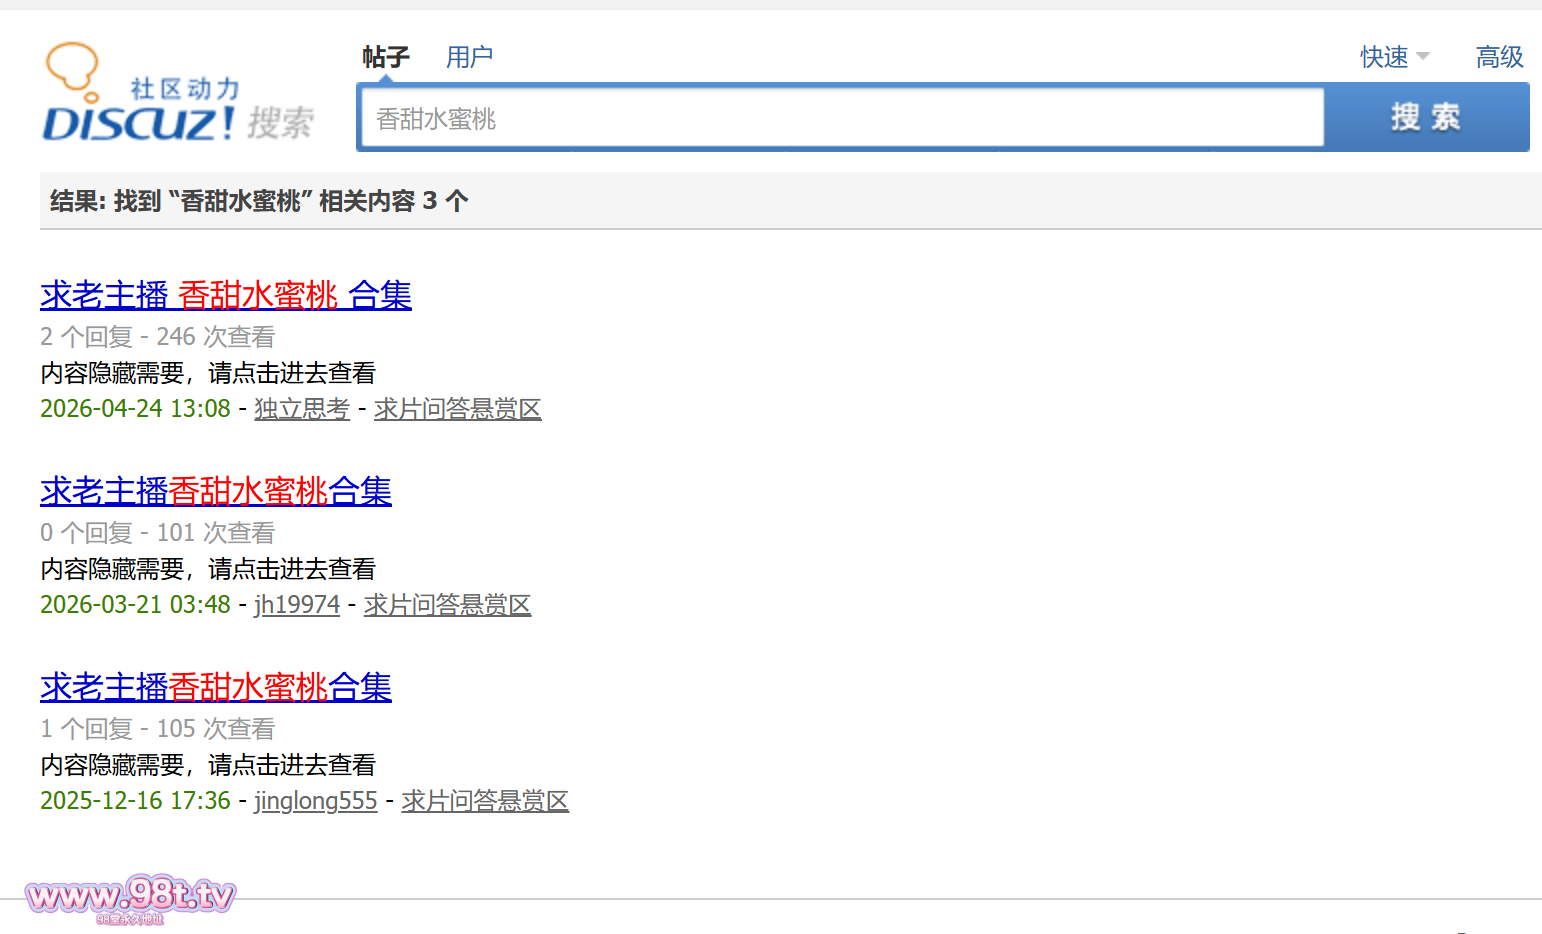The height and width of the screenshot is (934, 1542).
Task: View author 独立思考's profile
Action: click(x=302, y=409)
